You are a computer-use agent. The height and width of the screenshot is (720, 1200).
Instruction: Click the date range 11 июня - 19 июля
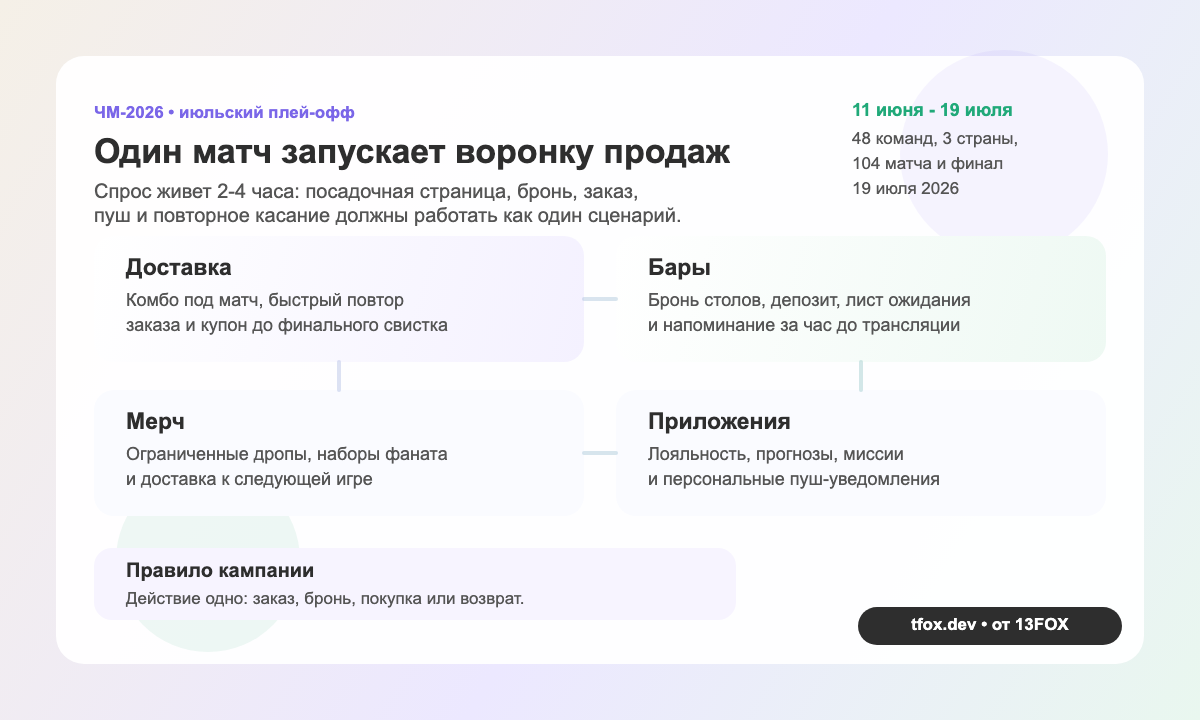[933, 110]
